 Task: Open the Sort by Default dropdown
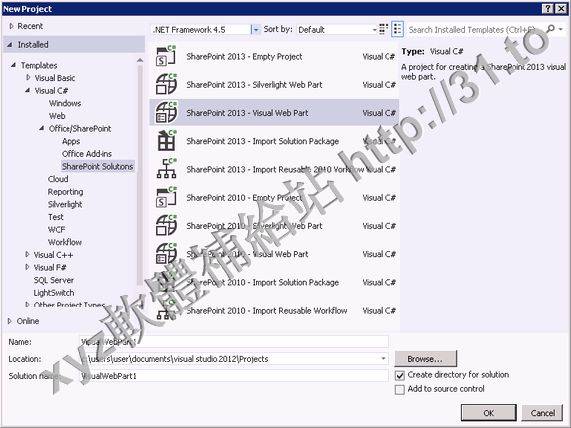coord(374,30)
